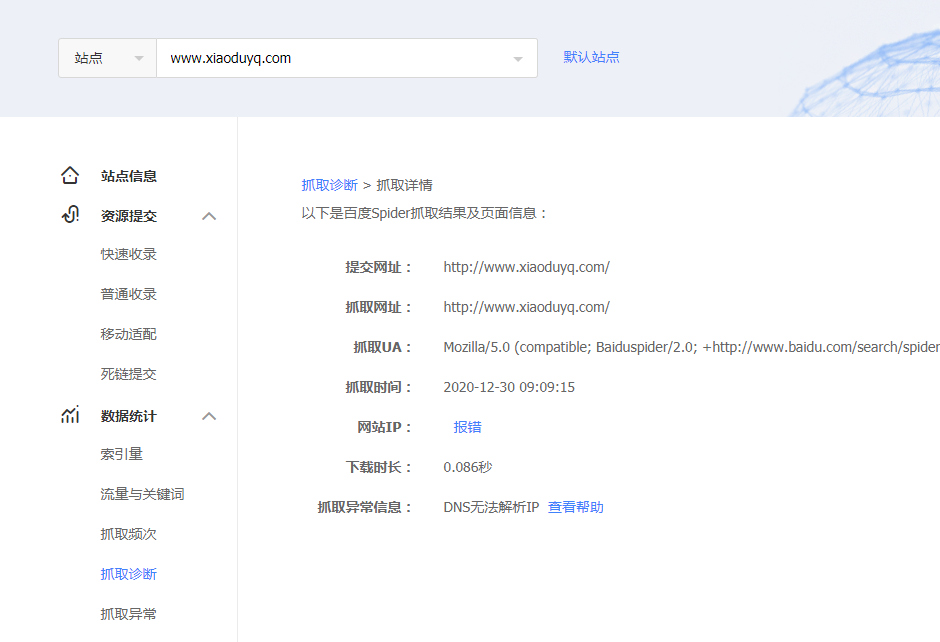Screen dimensions: 940x642
Task: Click 报错 next to 网站IP
Action: 468,426
